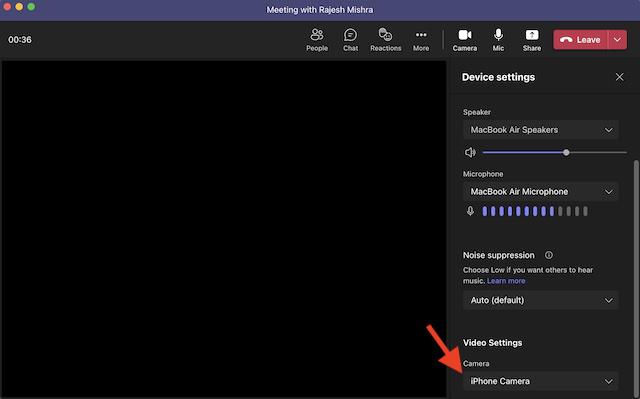Expand the Leave options arrow
The width and height of the screenshot is (640, 399).
point(617,40)
